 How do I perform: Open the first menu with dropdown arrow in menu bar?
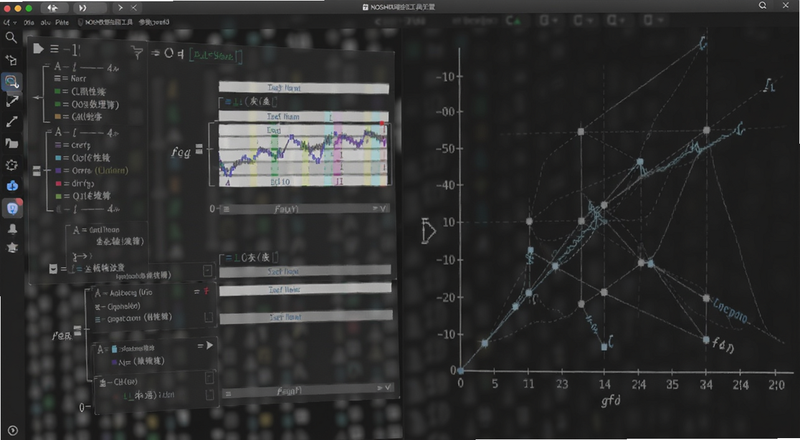[x=9, y=22]
